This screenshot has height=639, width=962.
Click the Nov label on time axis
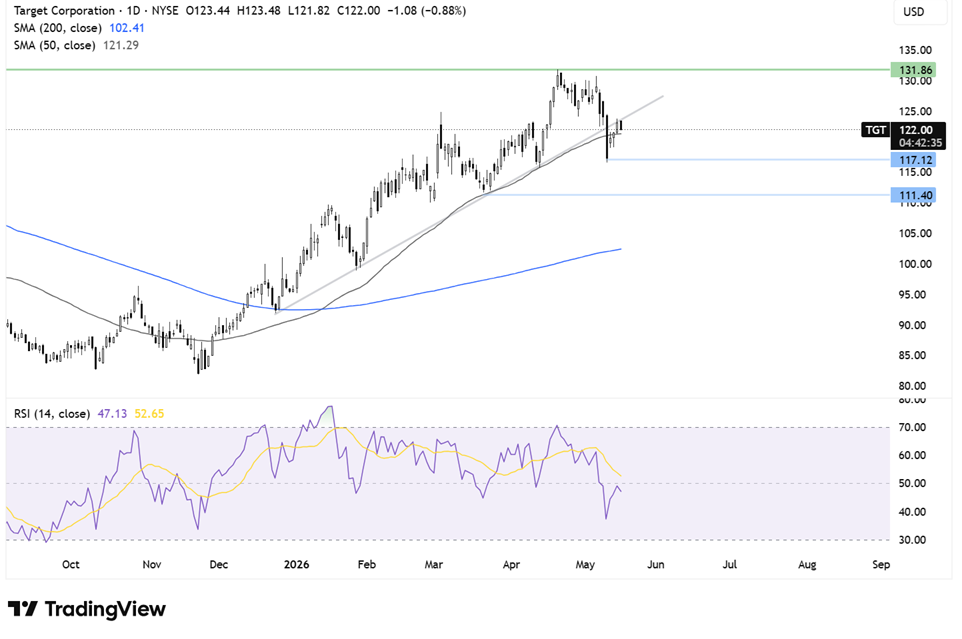tap(152, 564)
